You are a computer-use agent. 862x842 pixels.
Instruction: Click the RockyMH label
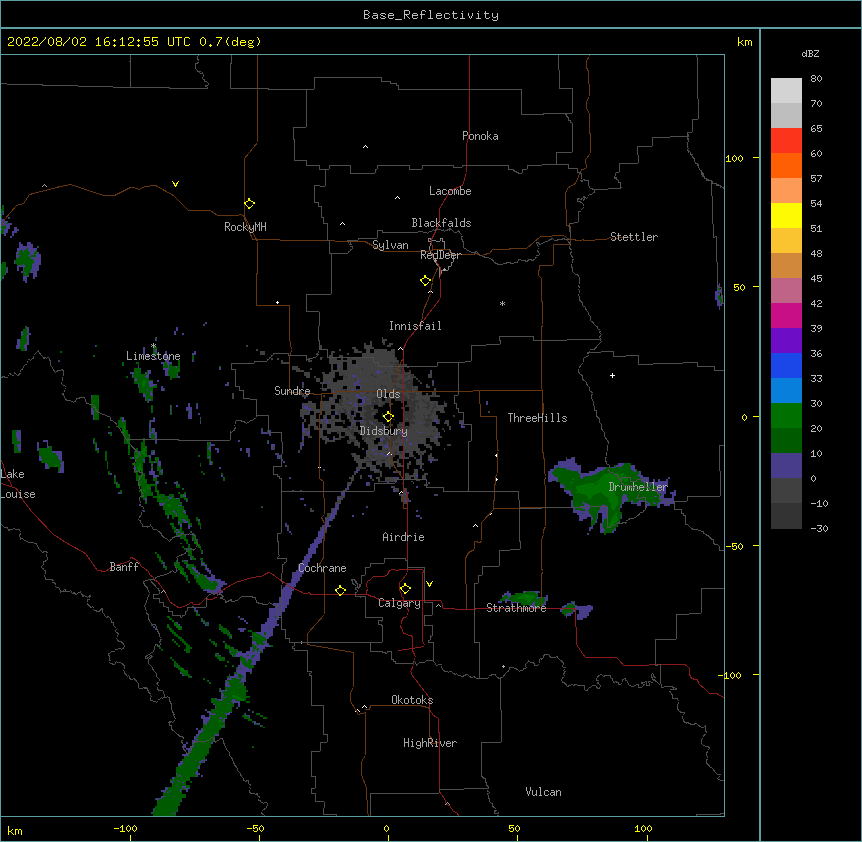tap(245, 227)
